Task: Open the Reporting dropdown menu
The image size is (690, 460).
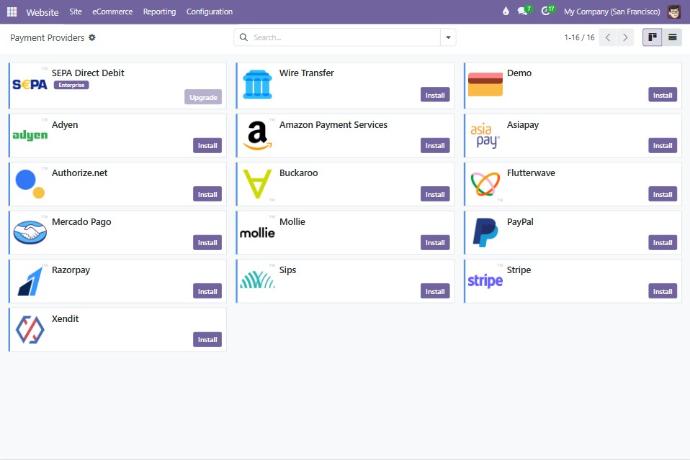Action: pos(159,12)
